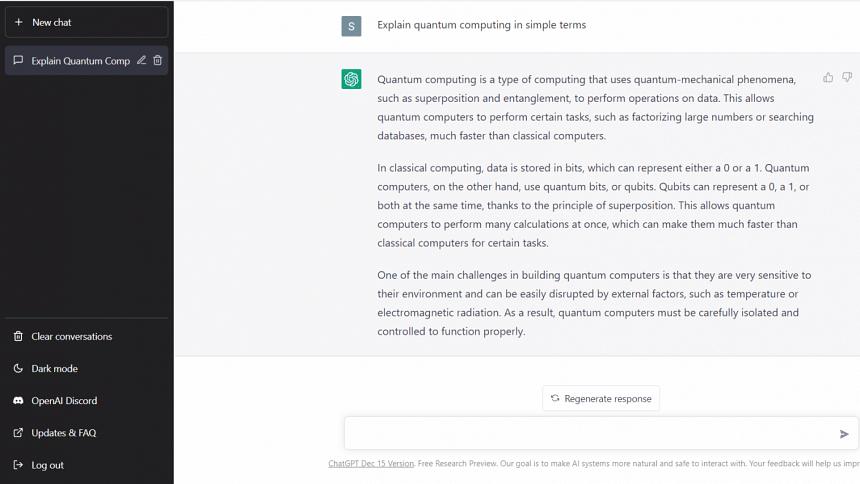Choose Log out from sidebar
The height and width of the screenshot is (484, 860).
tap(47, 465)
